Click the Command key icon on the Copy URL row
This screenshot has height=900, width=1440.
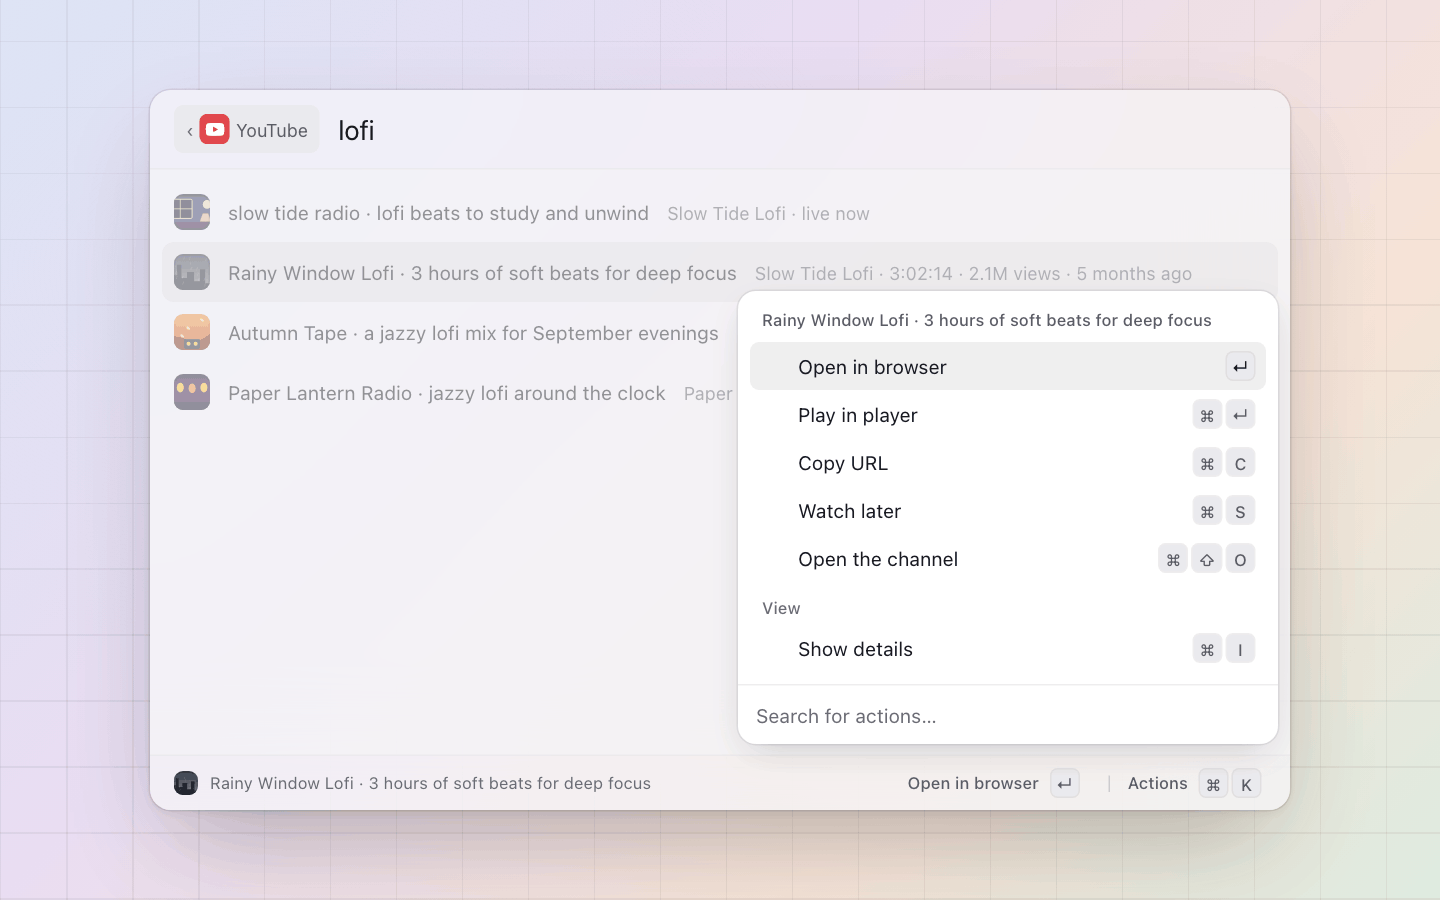point(1207,463)
